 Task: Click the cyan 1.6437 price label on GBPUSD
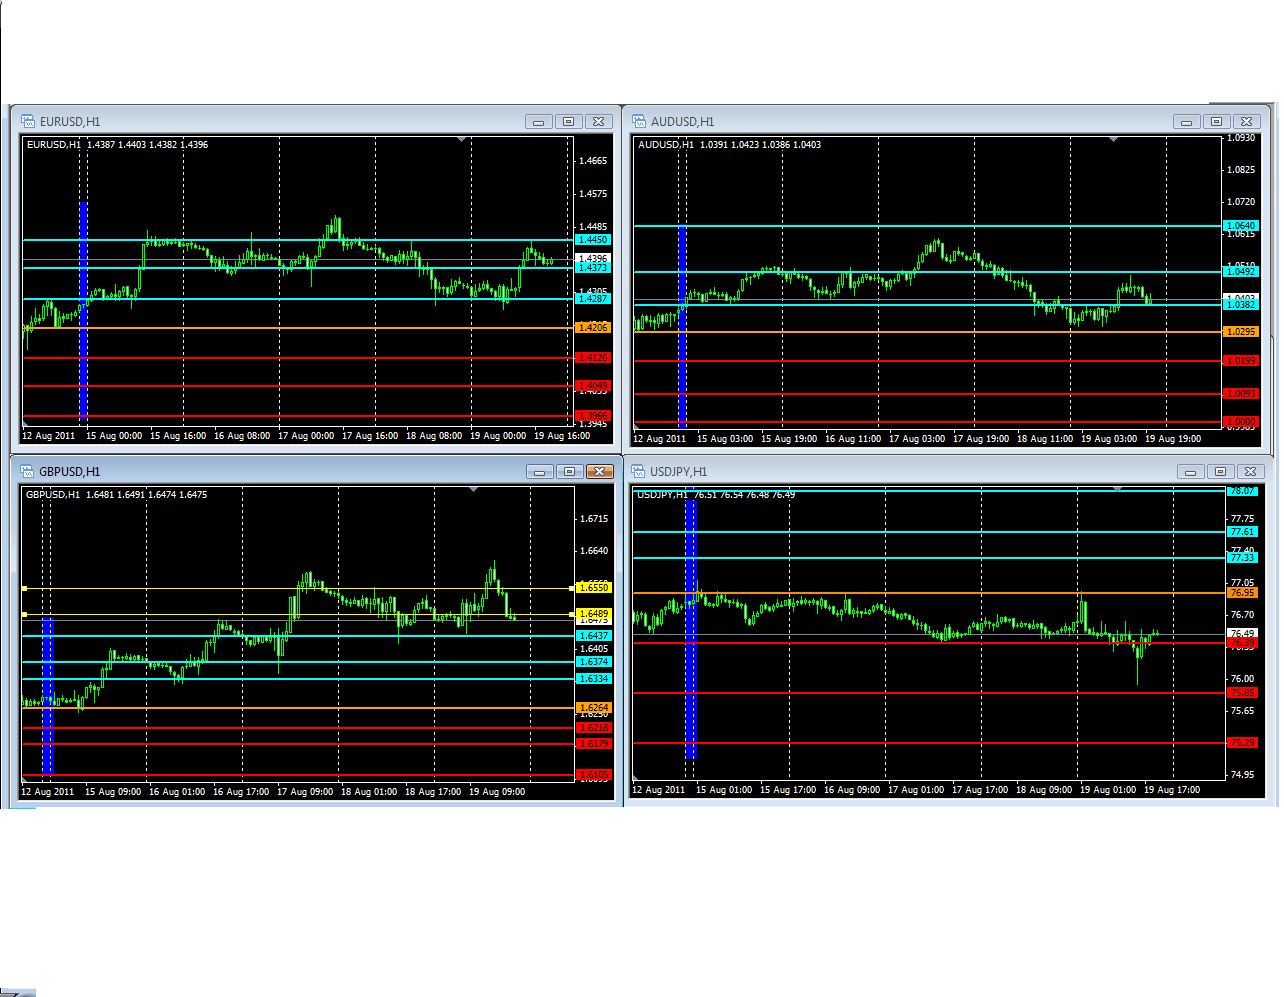[594, 636]
